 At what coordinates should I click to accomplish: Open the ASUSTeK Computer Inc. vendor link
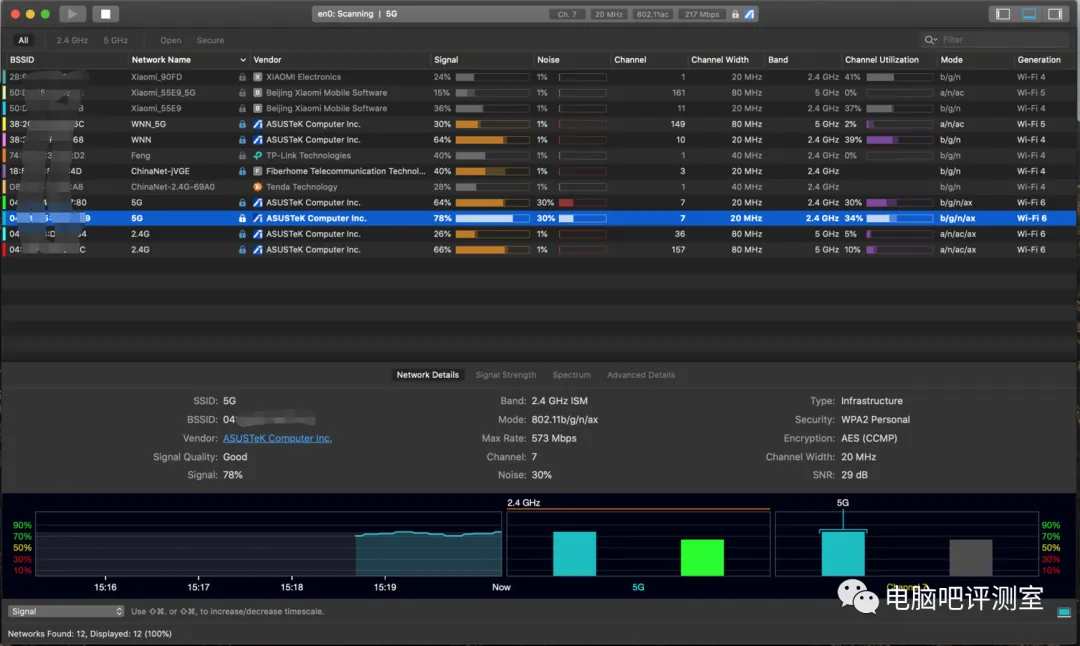click(277, 438)
